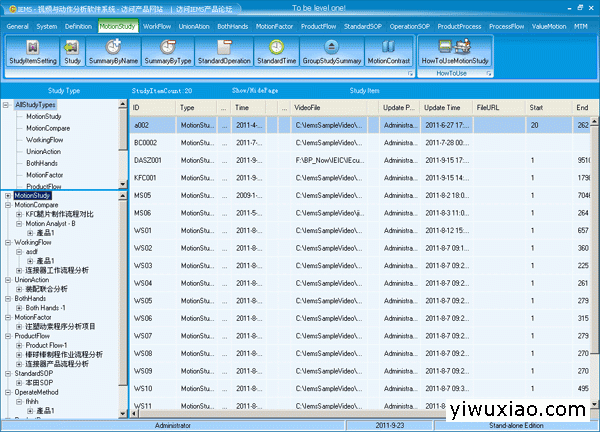Select 连接器工作流程分析 tree item
This screenshot has height=432, width=600.
(x=57, y=270)
